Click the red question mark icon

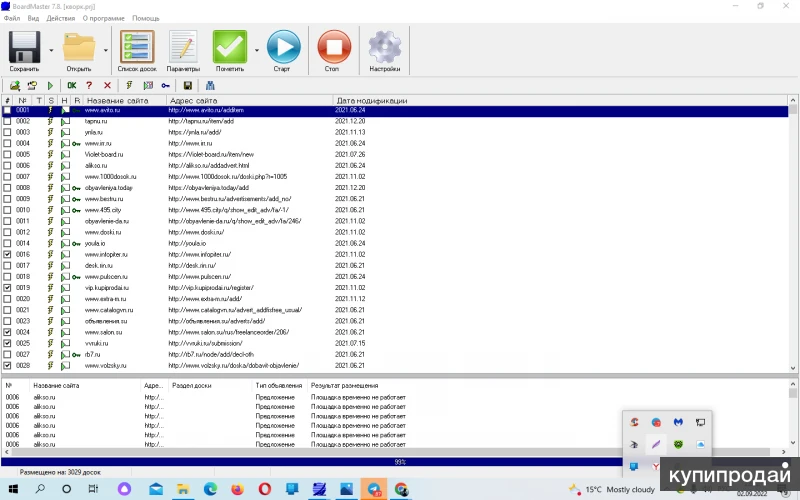(x=89, y=86)
